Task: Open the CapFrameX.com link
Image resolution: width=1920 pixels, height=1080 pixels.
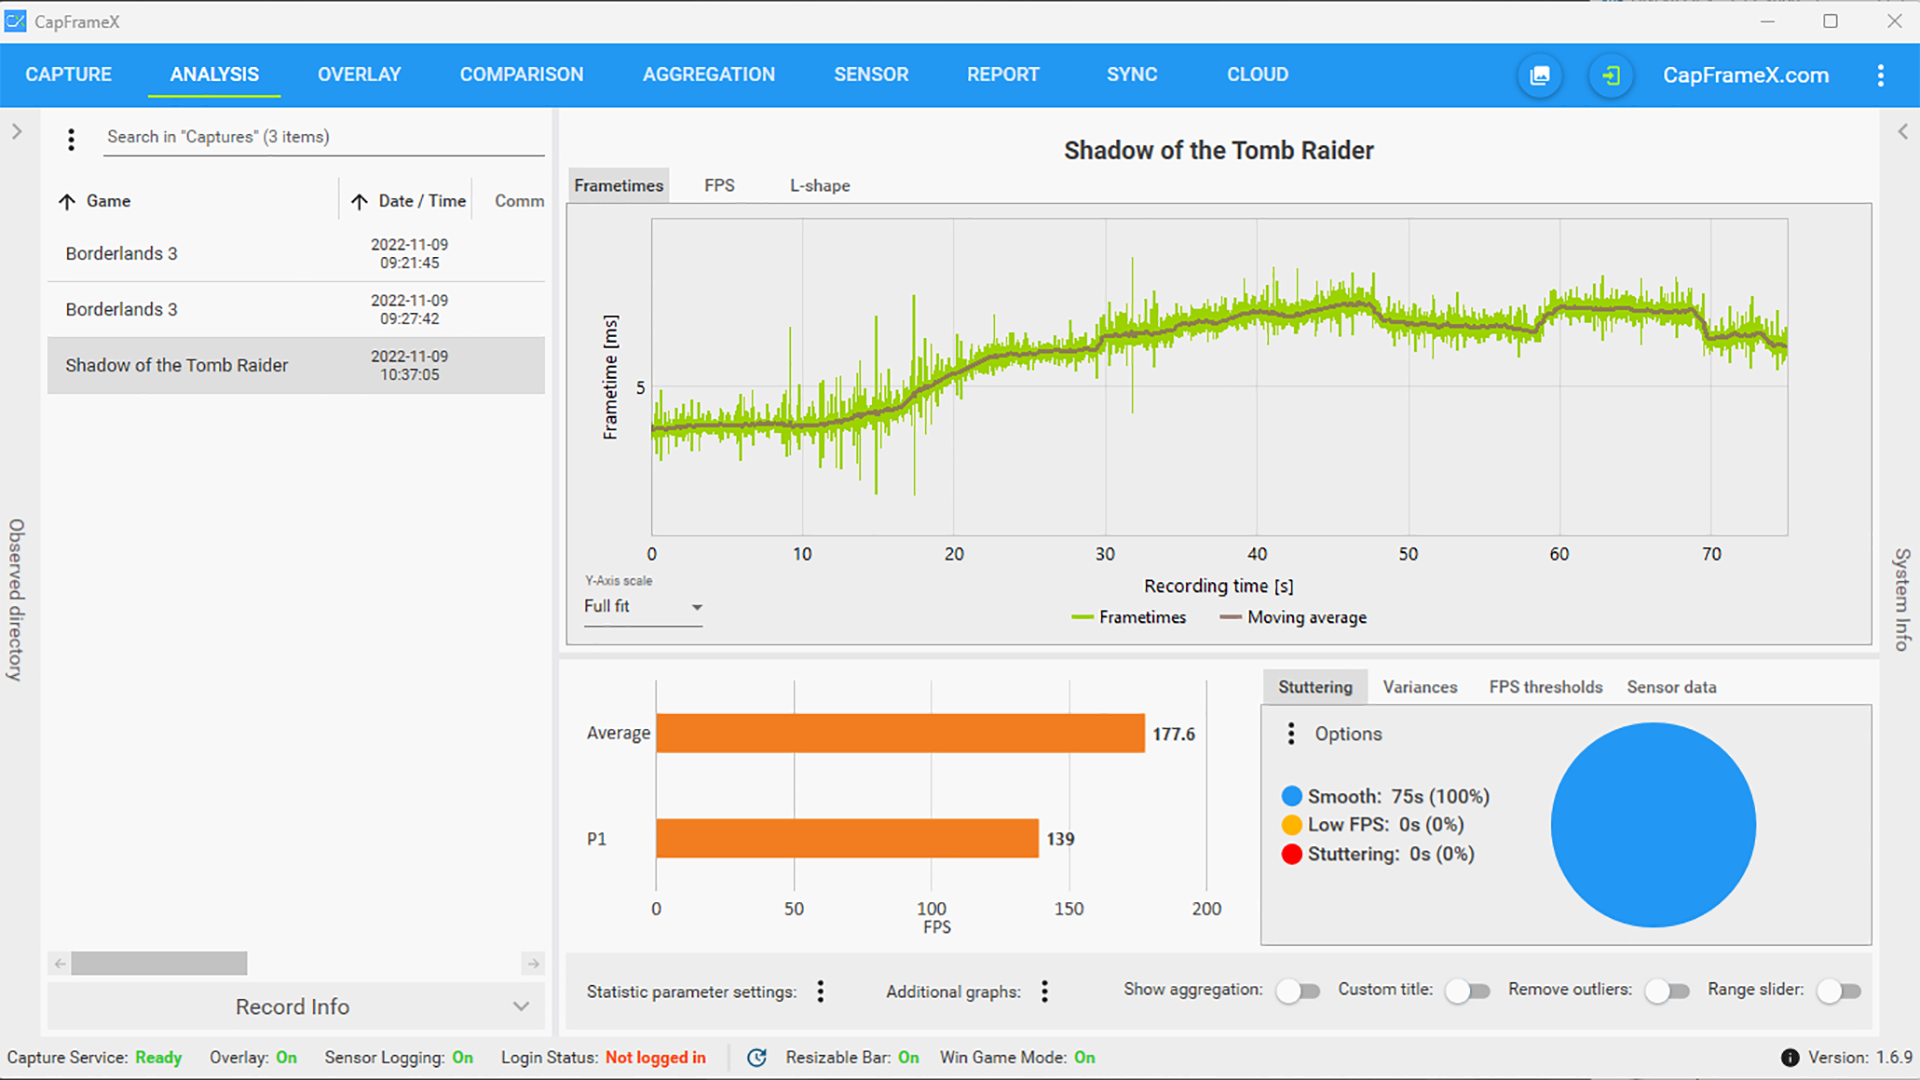Action: click(1745, 75)
